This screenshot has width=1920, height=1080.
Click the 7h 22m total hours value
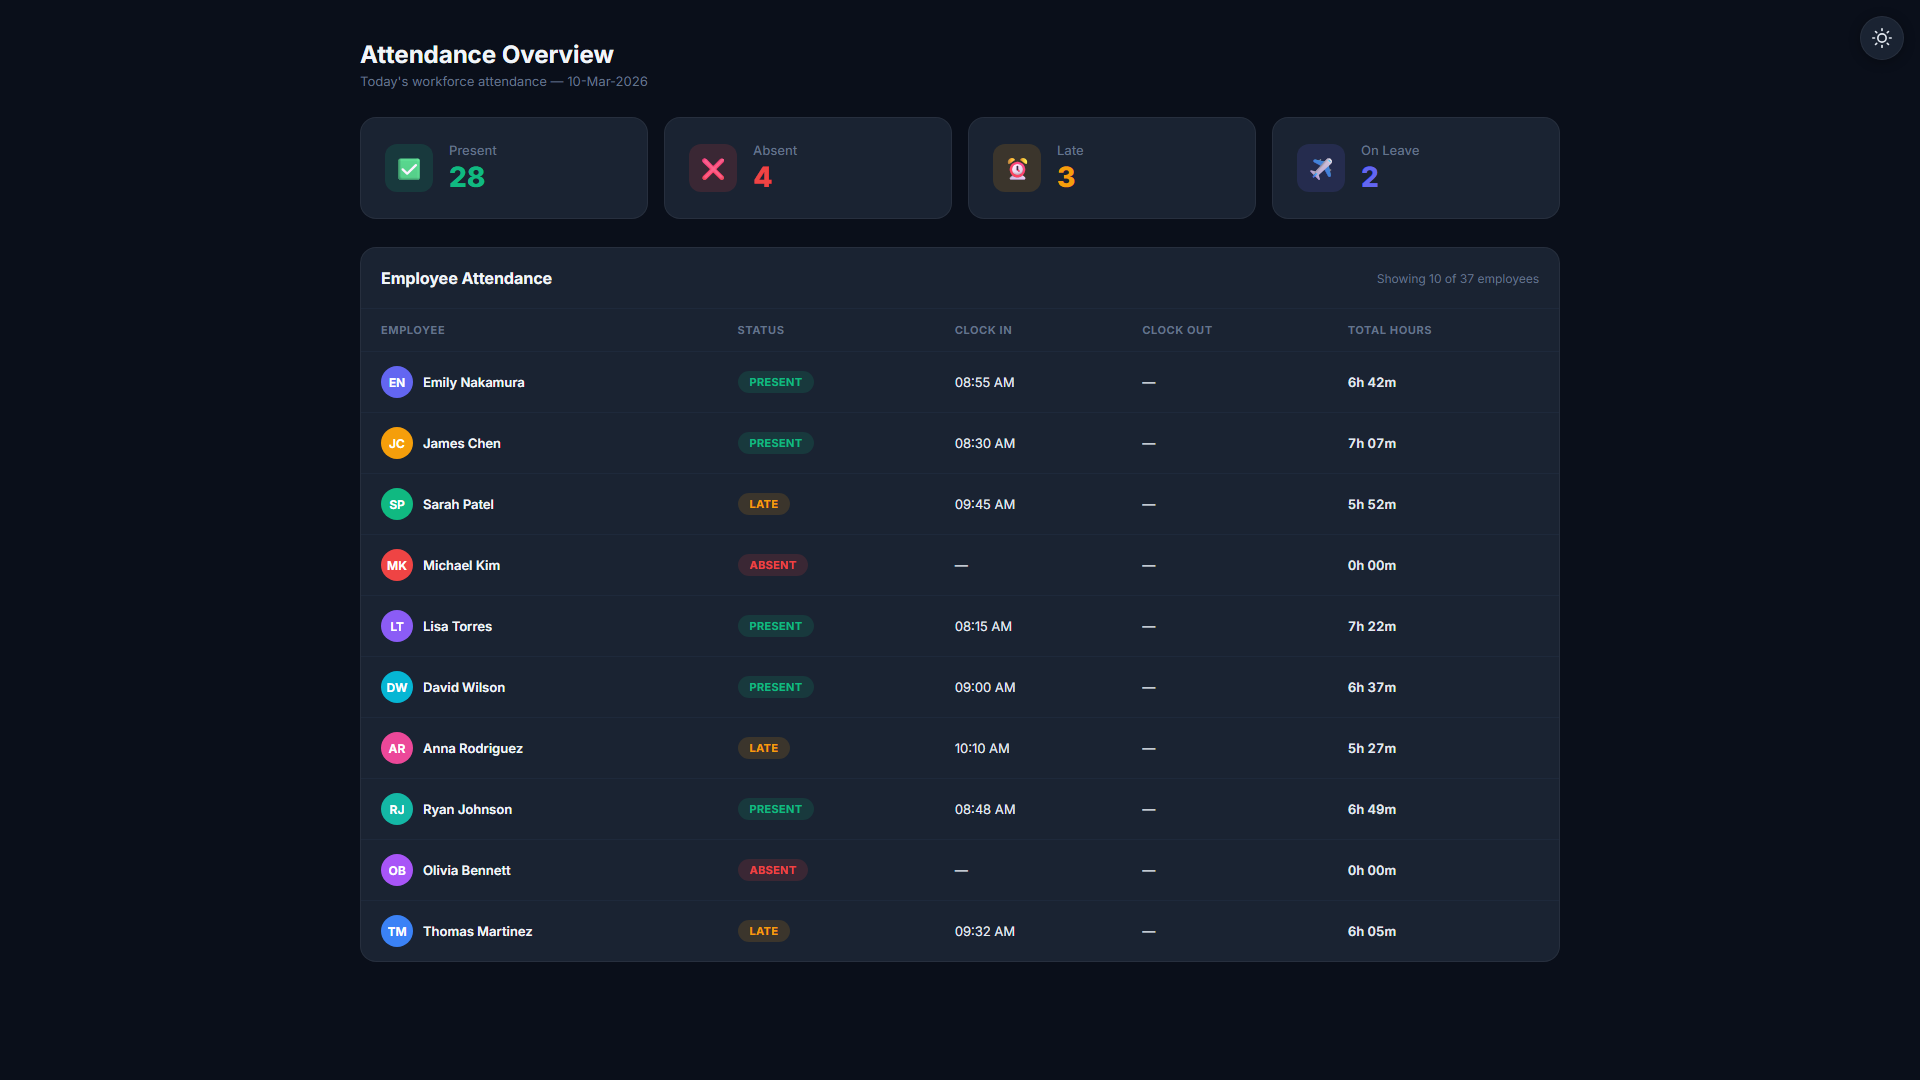pos(1372,626)
